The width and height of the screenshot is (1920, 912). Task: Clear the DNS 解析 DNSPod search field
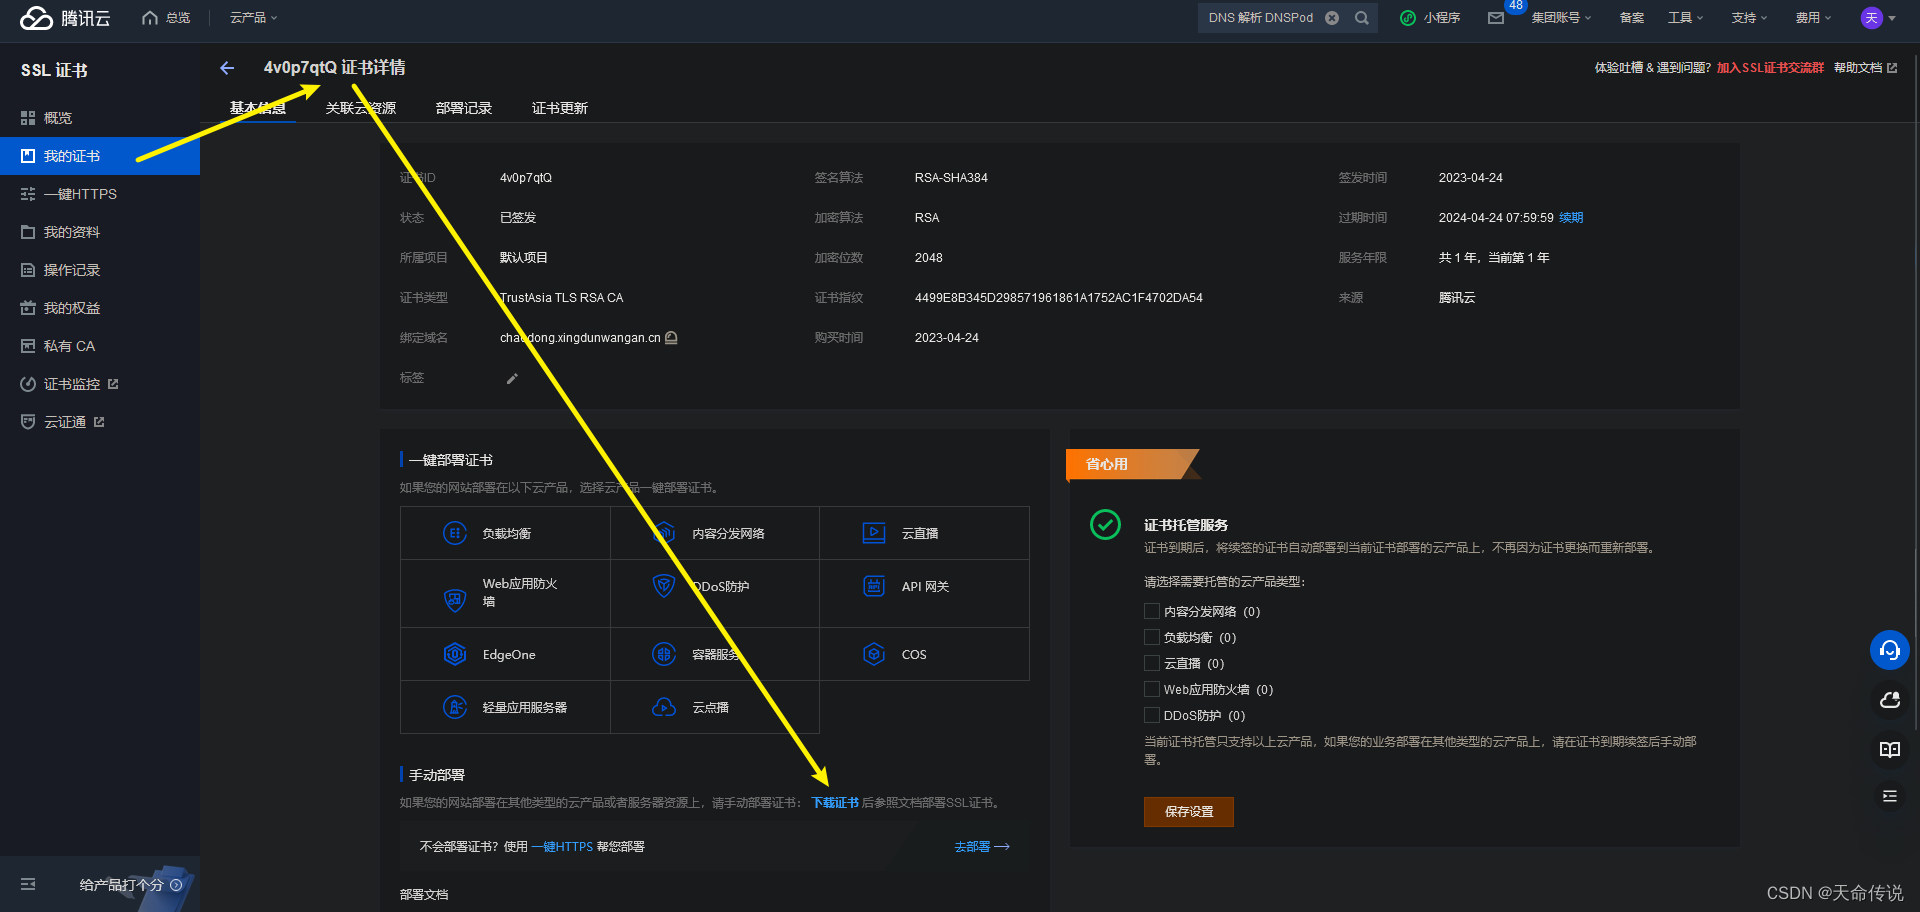click(1332, 17)
